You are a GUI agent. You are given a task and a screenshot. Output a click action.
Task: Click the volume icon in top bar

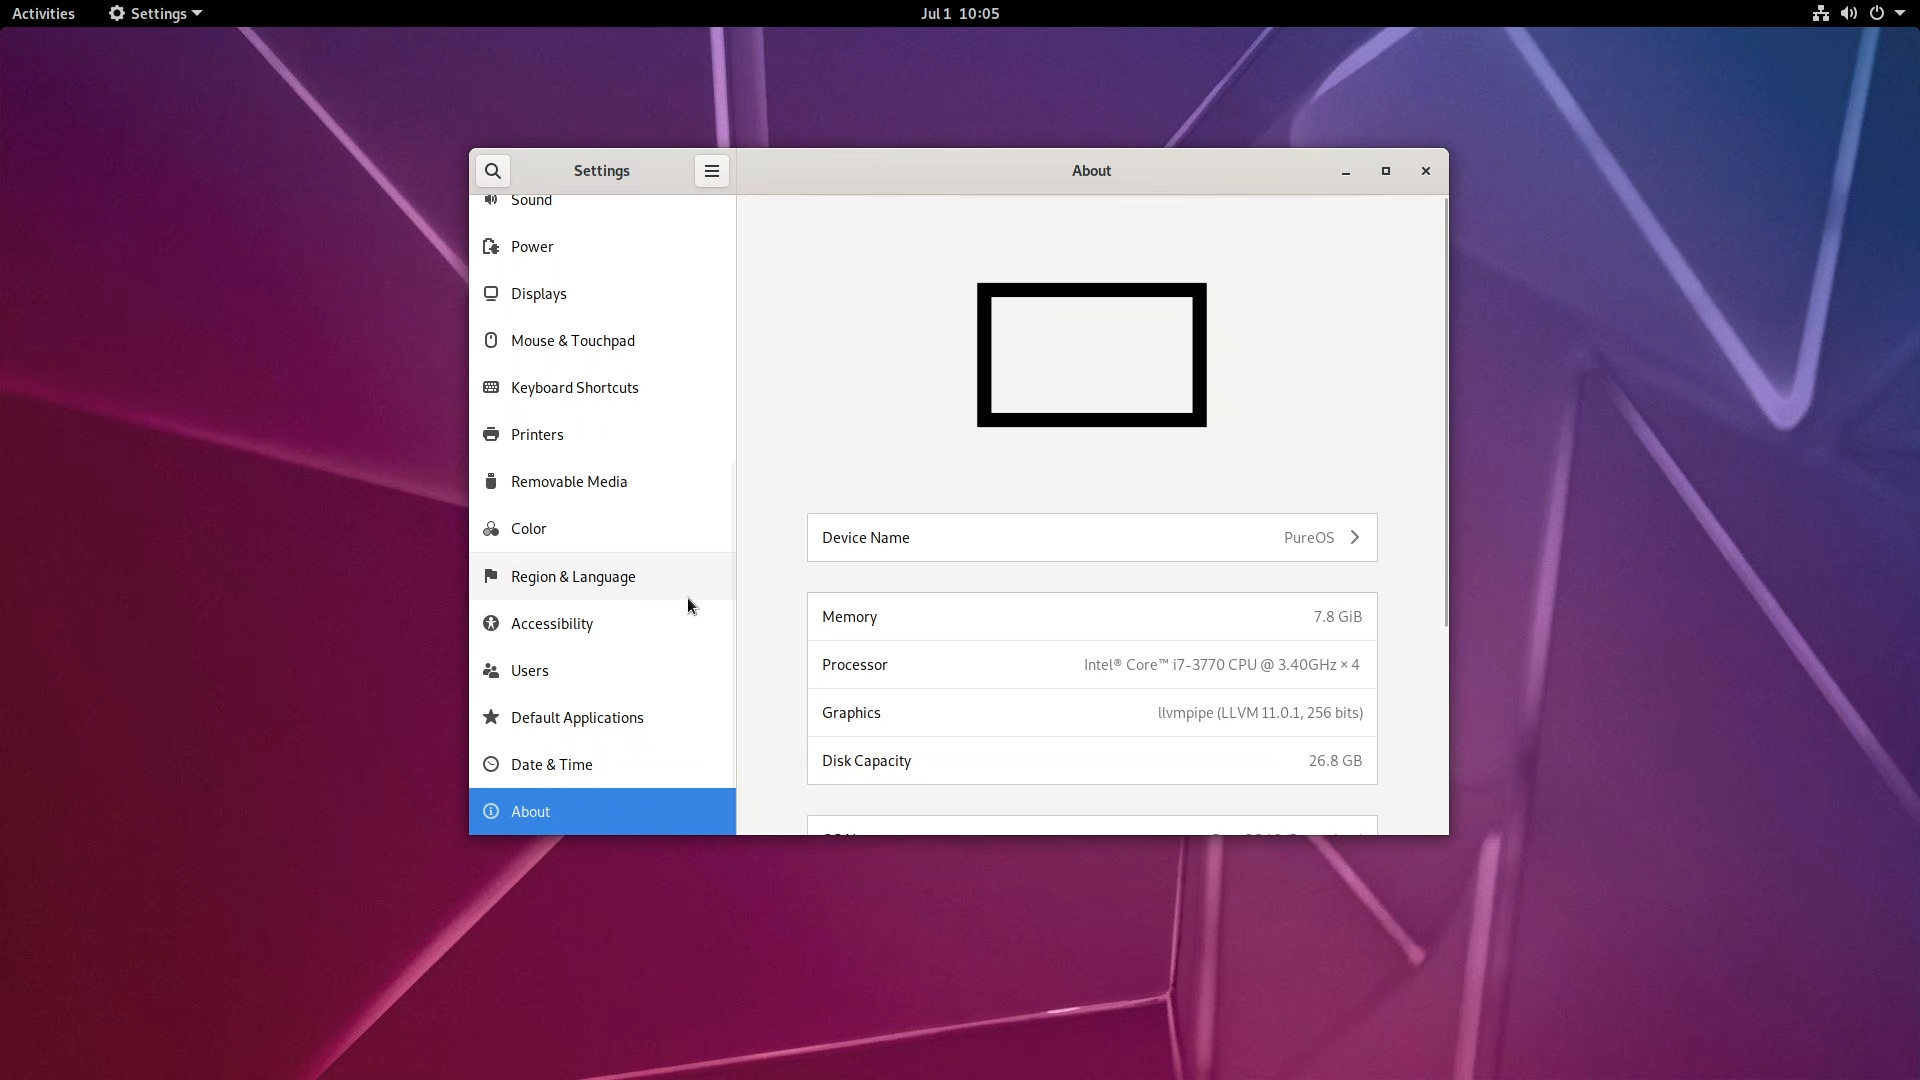1848,14
